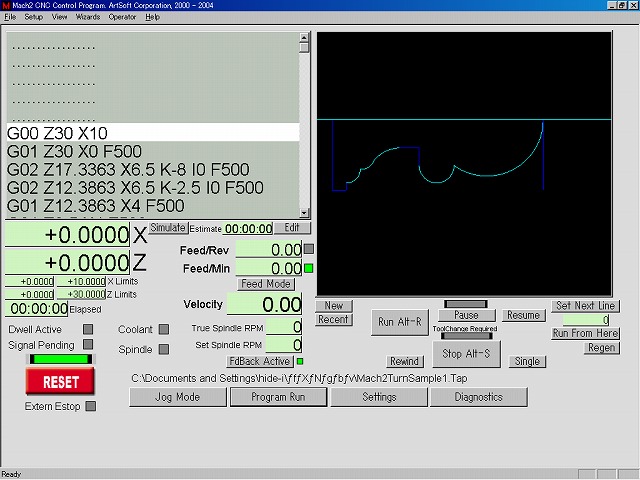The width and height of the screenshot is (640, 480).
Task: Click the Edit G-code button
Action: pos(292,228)
